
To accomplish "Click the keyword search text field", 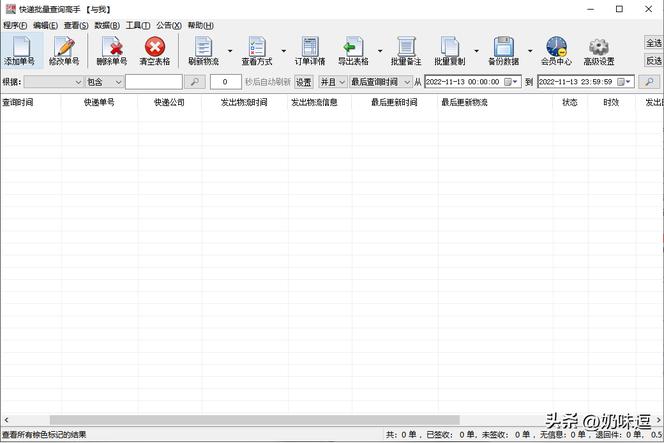I will [x=154, y=82].
